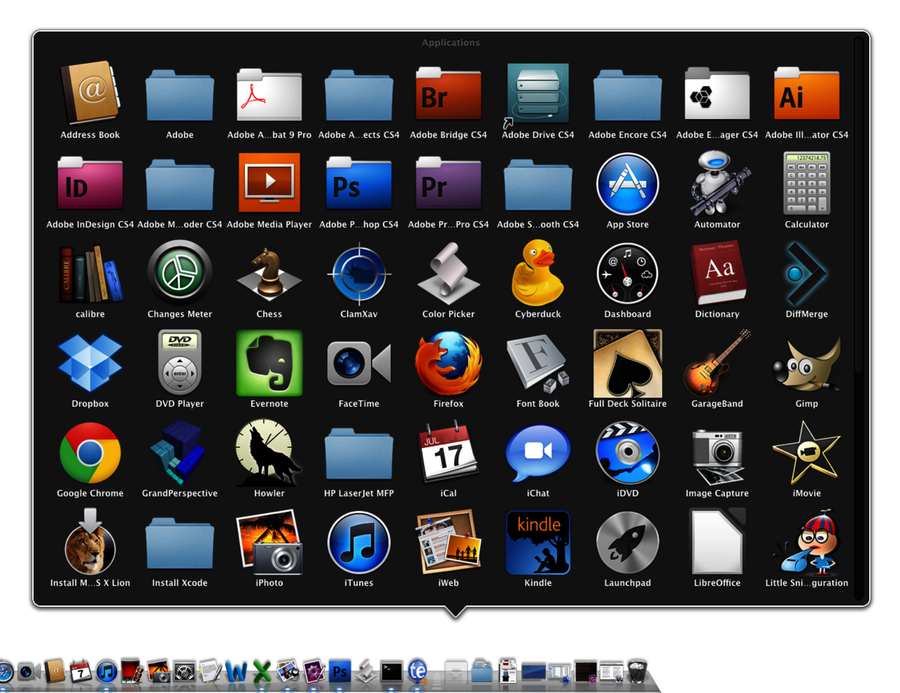This screenshot has width=900, height=693.
Task: Launch Image Capture
Action: click(717, 456)
